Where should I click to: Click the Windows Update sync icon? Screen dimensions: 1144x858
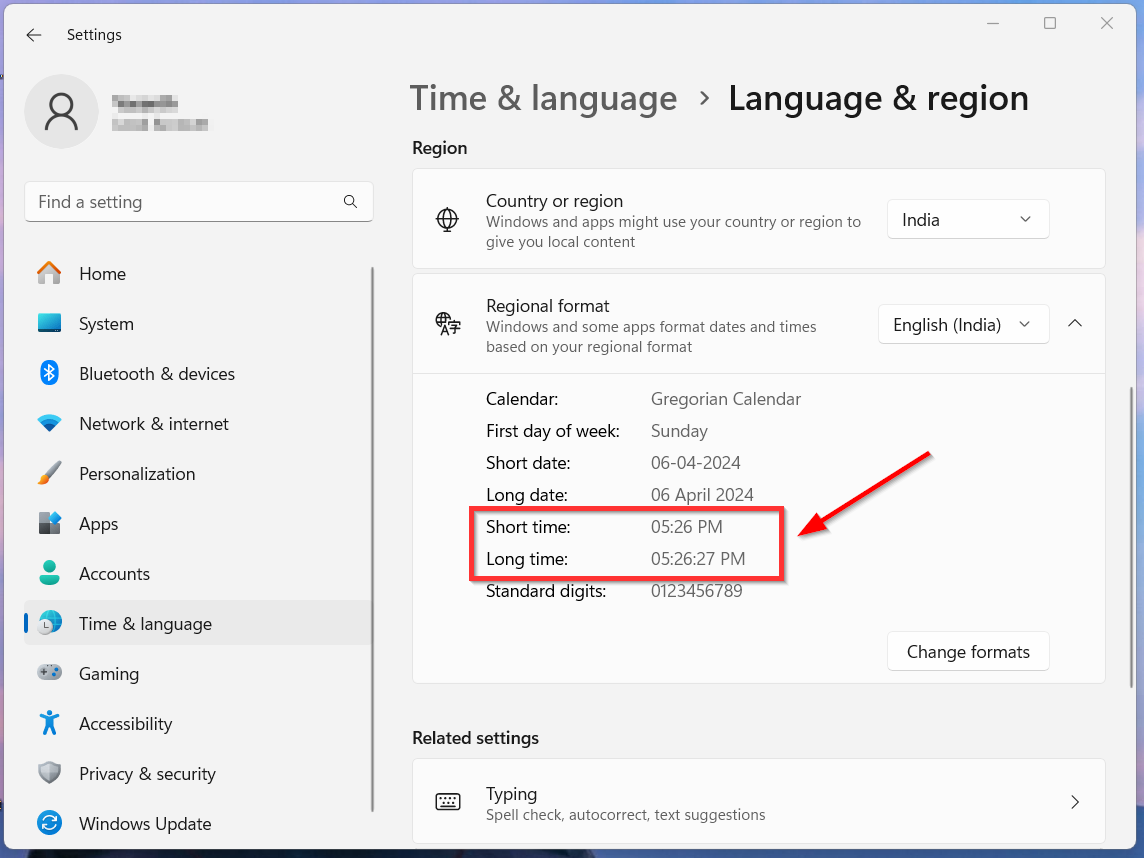50,823
